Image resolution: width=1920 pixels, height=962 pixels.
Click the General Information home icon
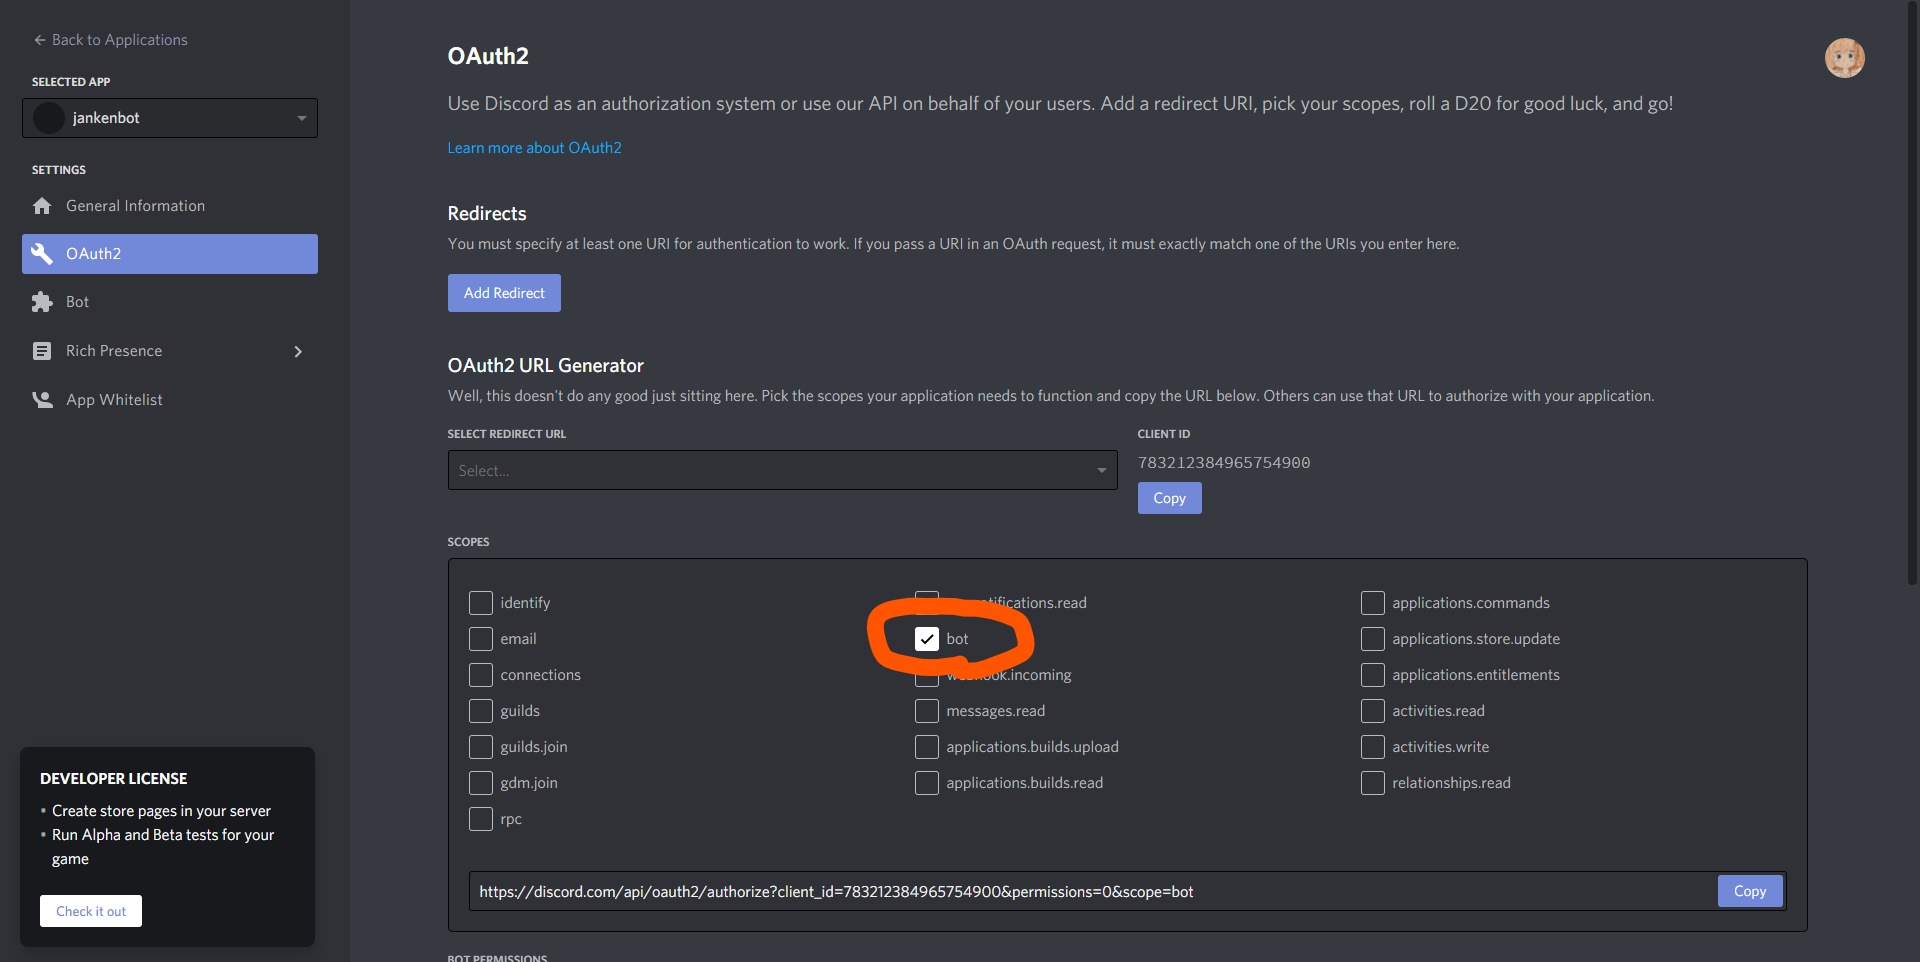click(x=41, y=205)
